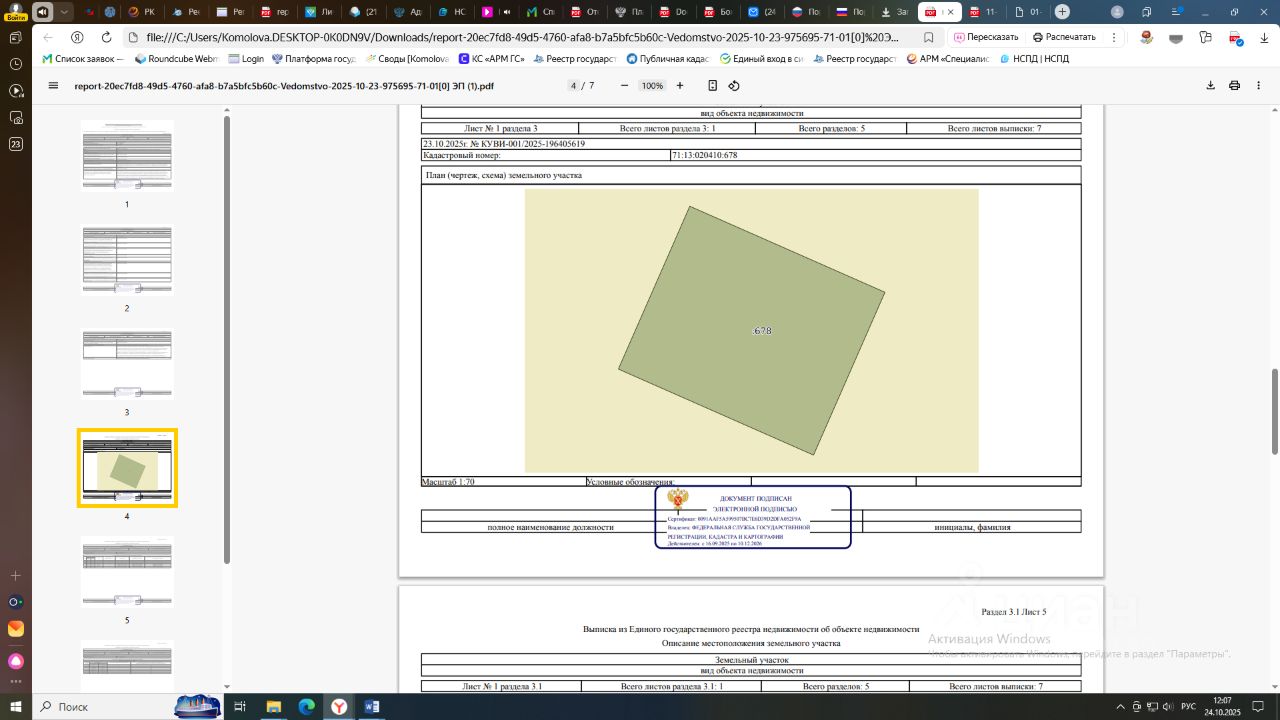Click the browser reload icon
The image size is (1280, 720).
coord(106,37)
